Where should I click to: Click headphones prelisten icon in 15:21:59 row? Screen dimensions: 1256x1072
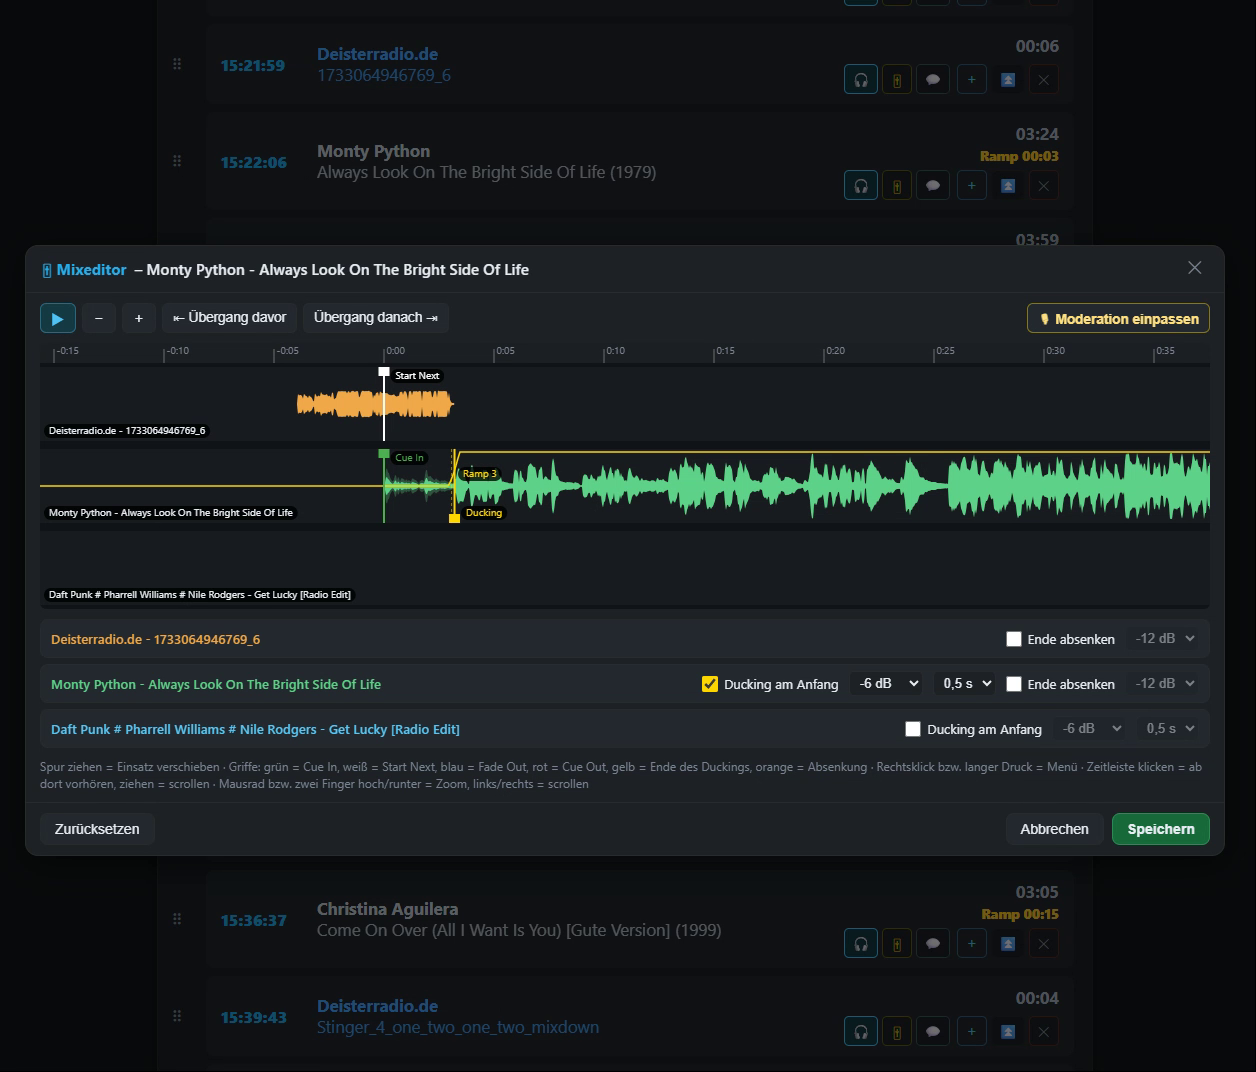point(861,80)
